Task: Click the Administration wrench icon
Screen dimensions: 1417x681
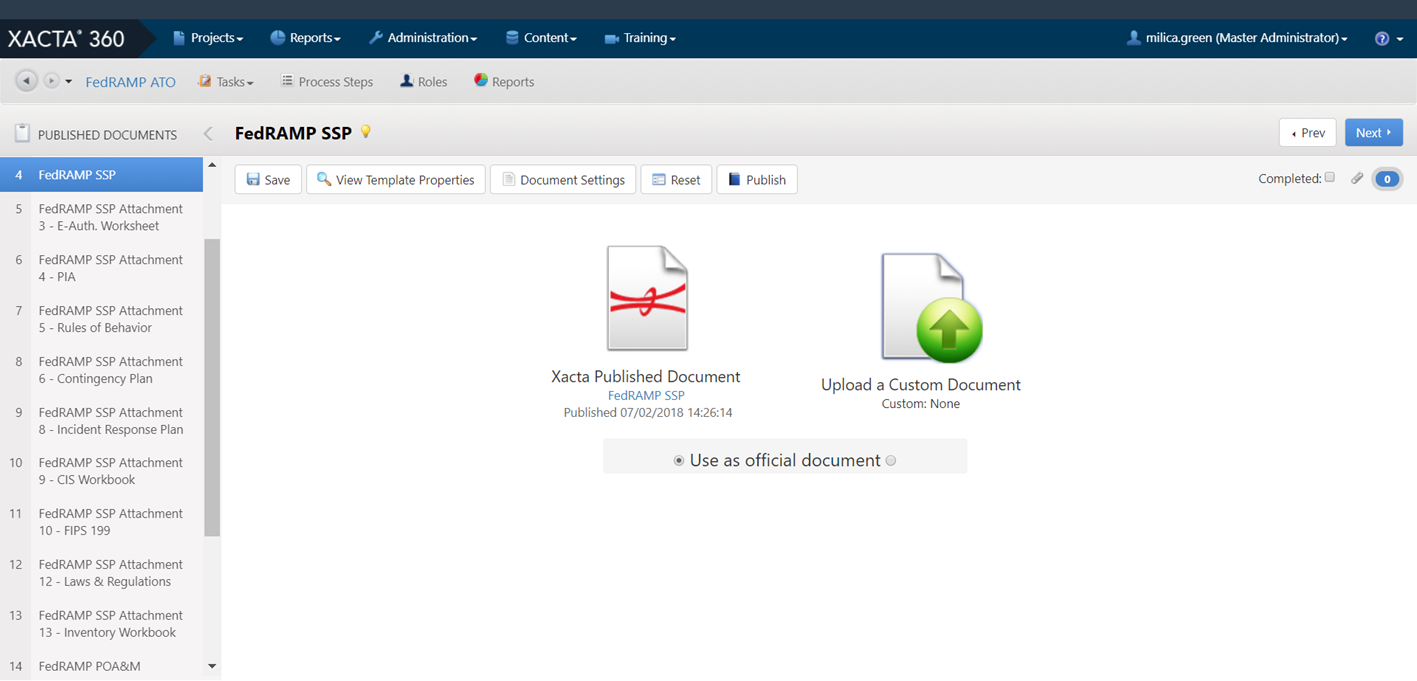Action: coord(376,38)
